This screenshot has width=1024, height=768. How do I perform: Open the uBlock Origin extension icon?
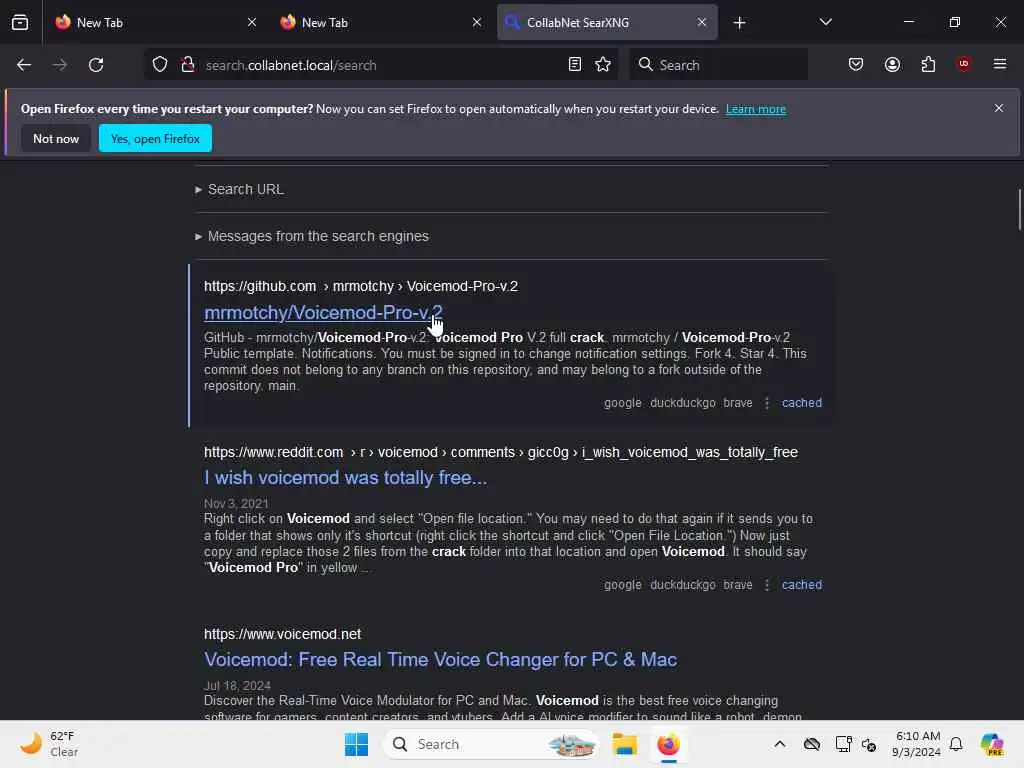click(963, 64)
